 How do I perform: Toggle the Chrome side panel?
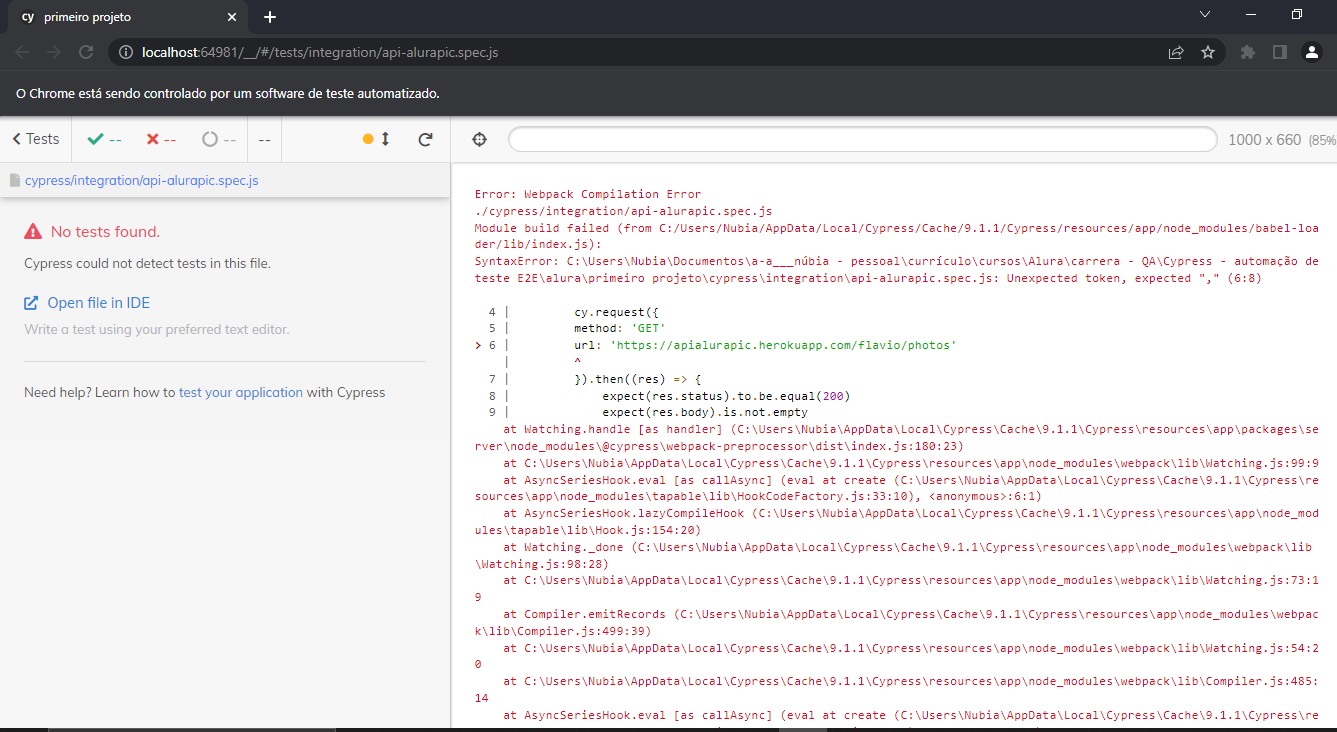(1279, 52)
